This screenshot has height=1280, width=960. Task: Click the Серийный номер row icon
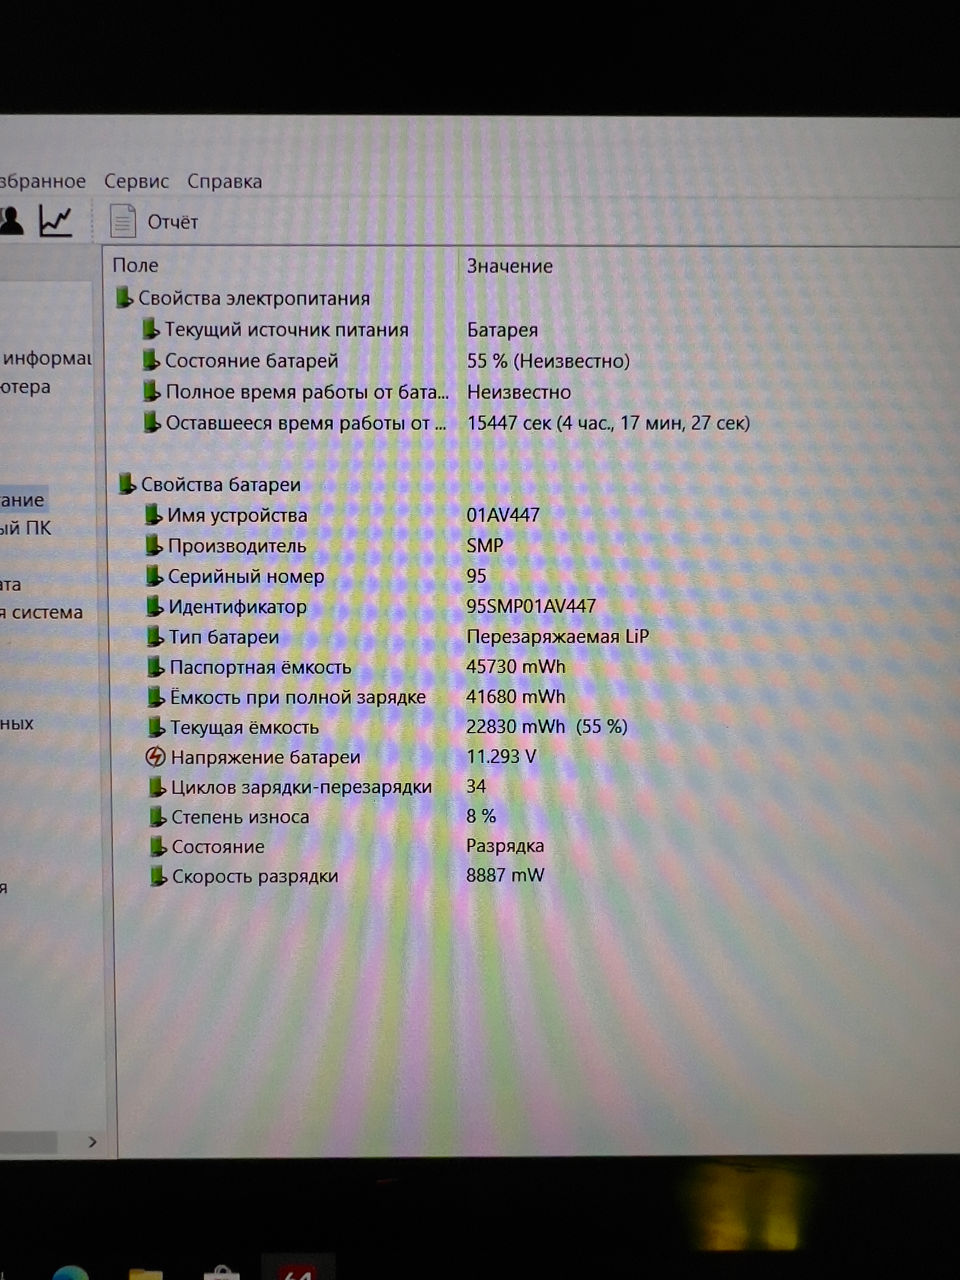click(x=153, y=576)
